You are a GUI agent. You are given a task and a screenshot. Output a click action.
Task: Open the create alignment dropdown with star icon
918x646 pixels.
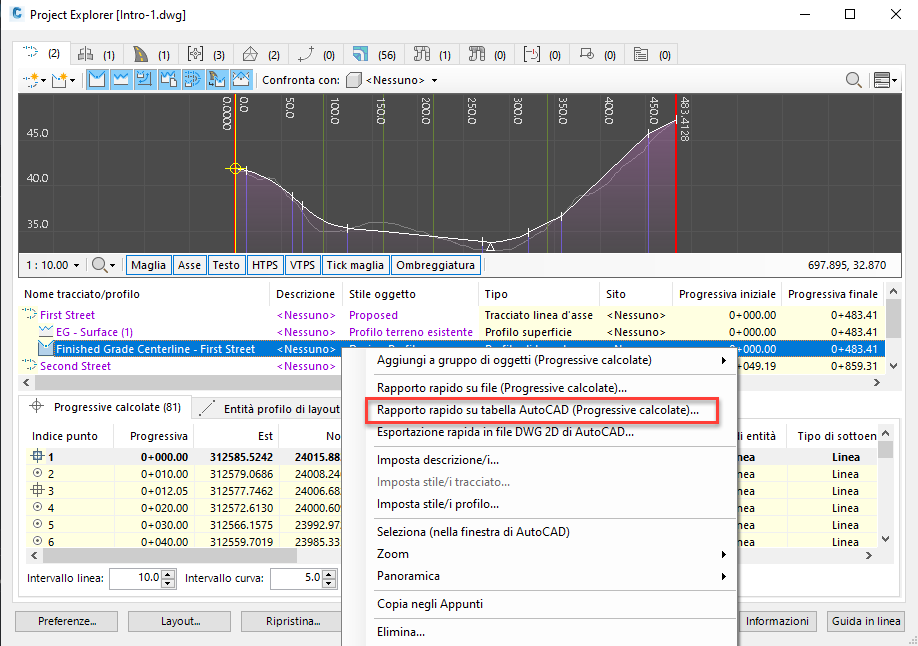[34, 80]
